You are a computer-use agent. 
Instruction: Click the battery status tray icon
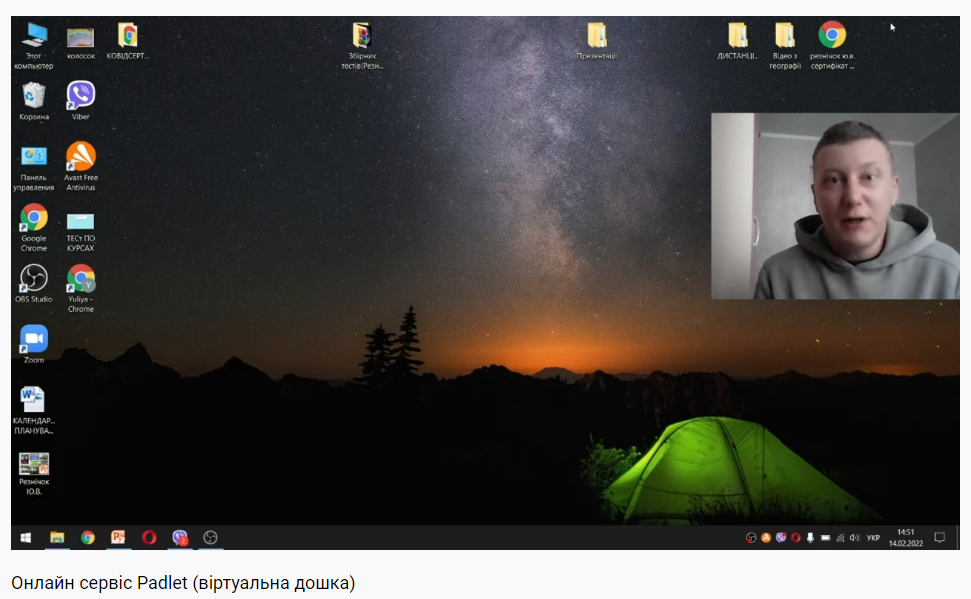tap(825, 538)
